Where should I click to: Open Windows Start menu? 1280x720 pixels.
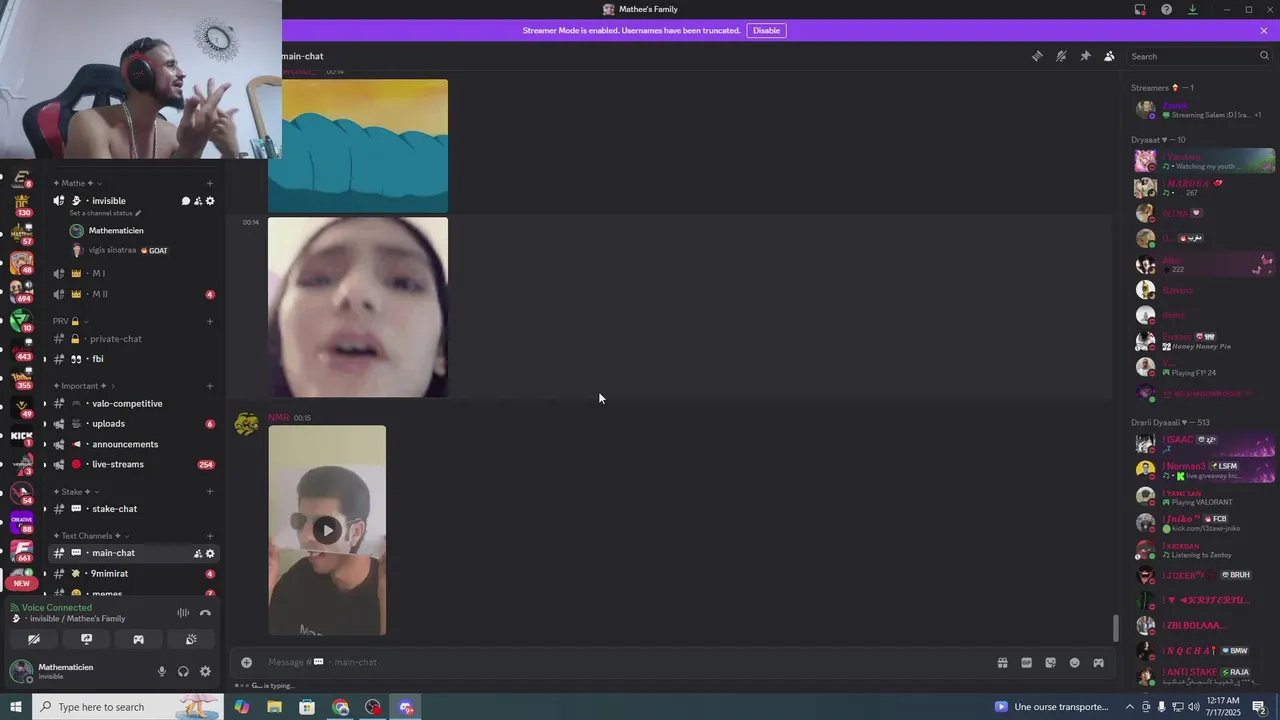click(15, 707)
